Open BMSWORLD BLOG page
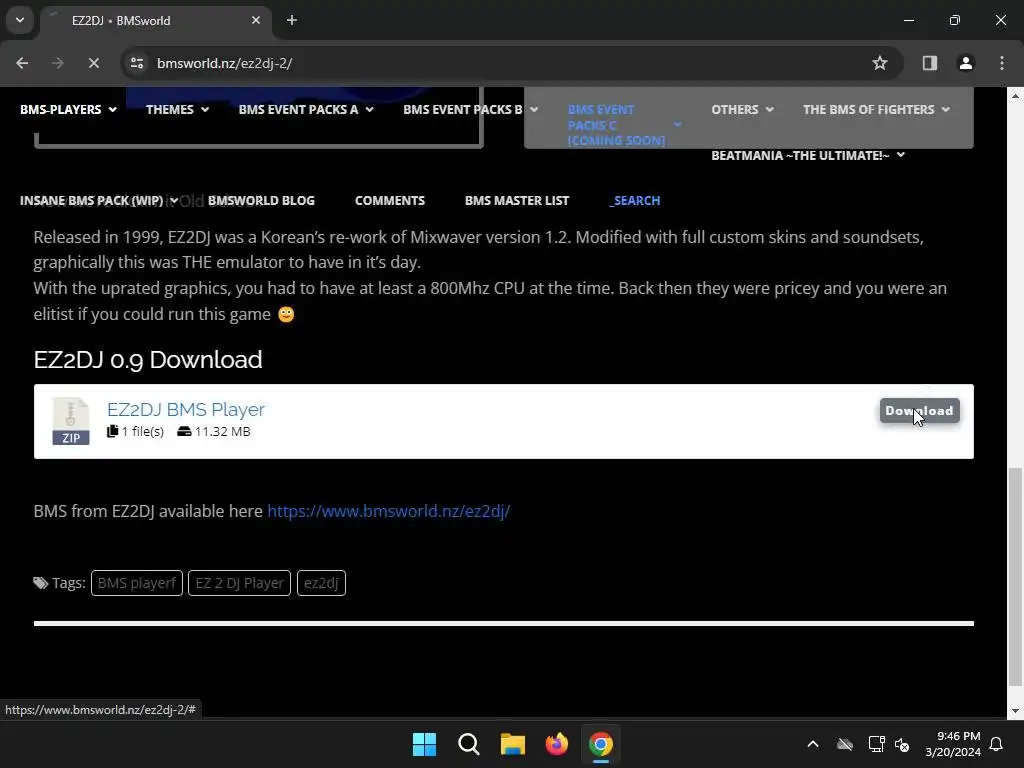This screenshot has height=768, width=1024. point(261,200)
